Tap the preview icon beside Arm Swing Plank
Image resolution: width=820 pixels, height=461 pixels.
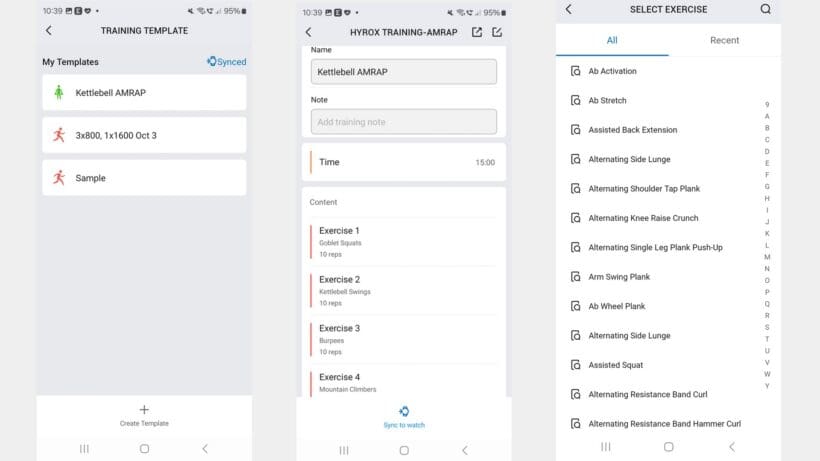(575, 277)
